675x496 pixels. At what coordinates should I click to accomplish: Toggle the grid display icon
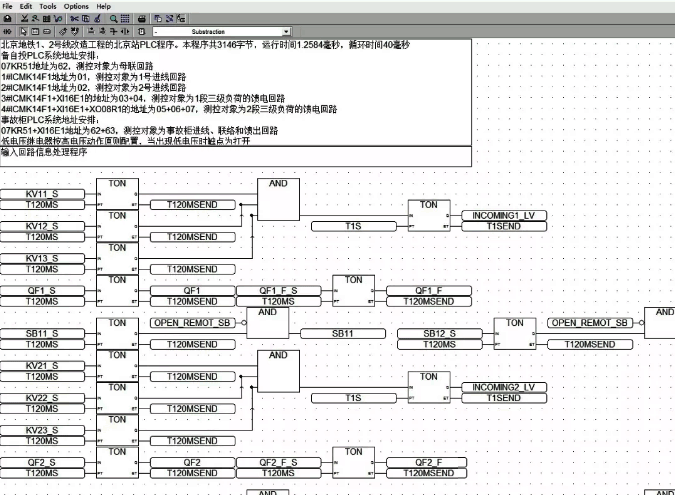click(x=125, y=19)
